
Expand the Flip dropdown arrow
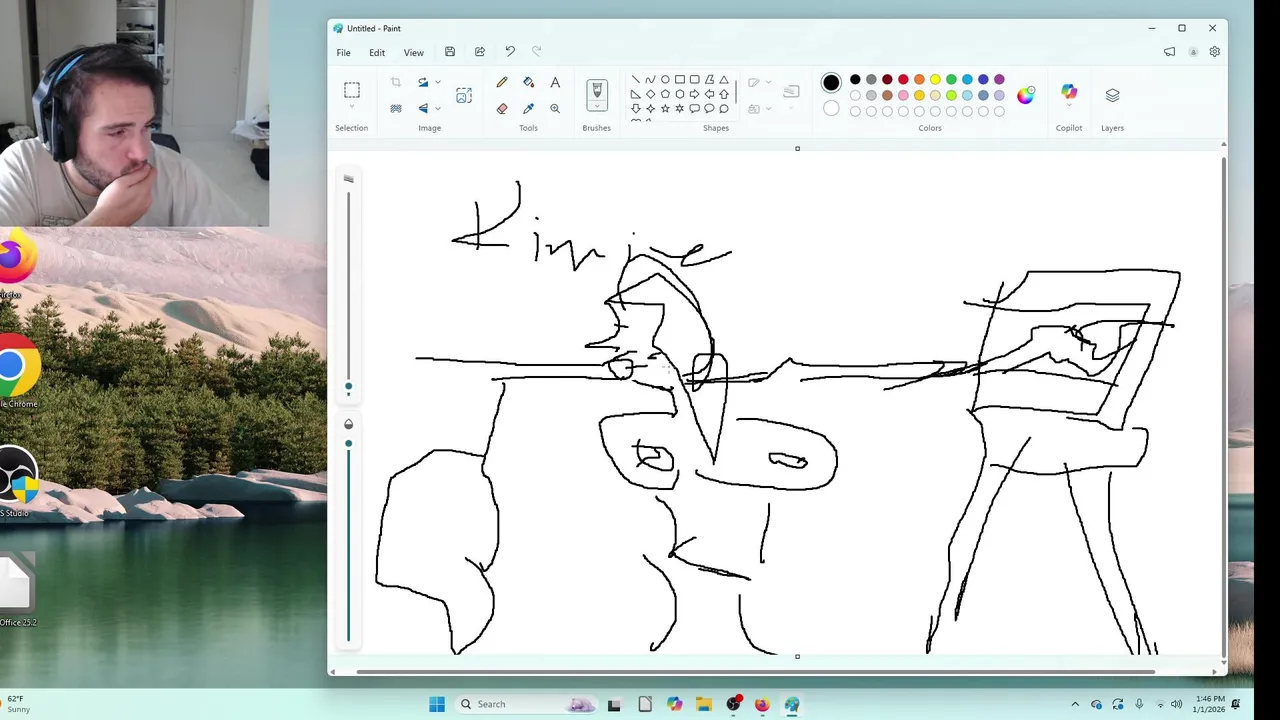point(437,108)
